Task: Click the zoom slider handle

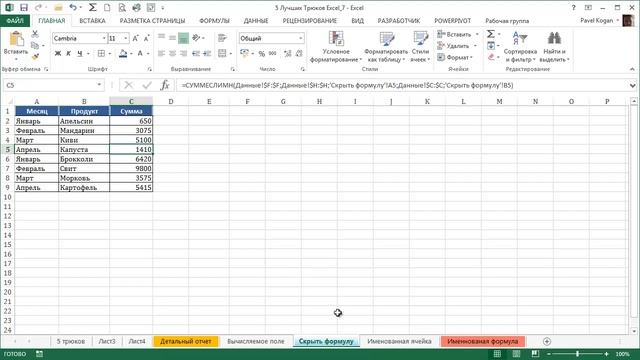Action: point(578,354)
